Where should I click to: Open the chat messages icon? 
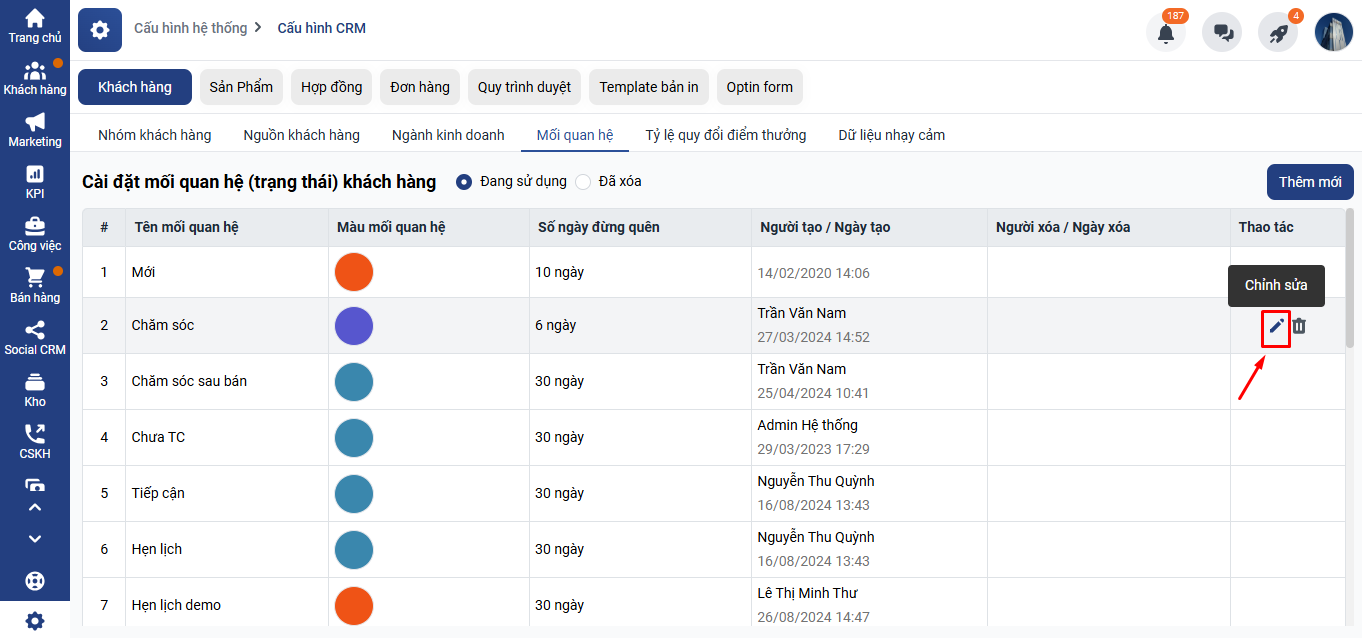click(x=1222, y=32)
